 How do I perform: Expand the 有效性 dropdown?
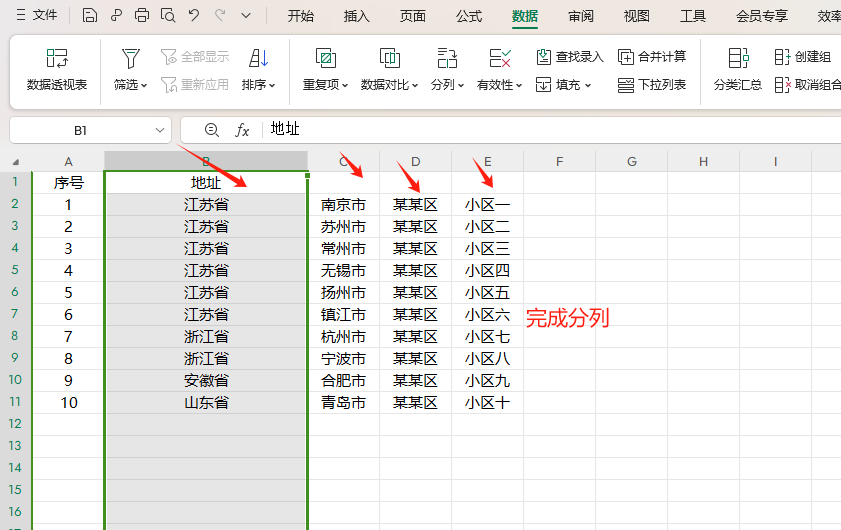point(519,85)
